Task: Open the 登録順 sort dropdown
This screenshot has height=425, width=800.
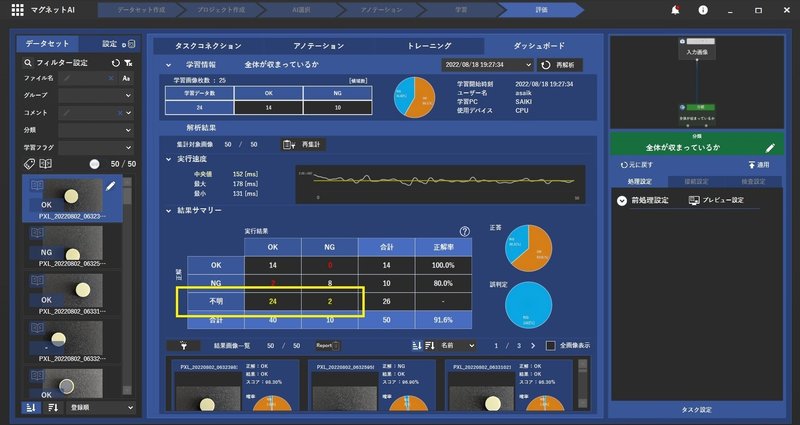Action: click(102, 408)
